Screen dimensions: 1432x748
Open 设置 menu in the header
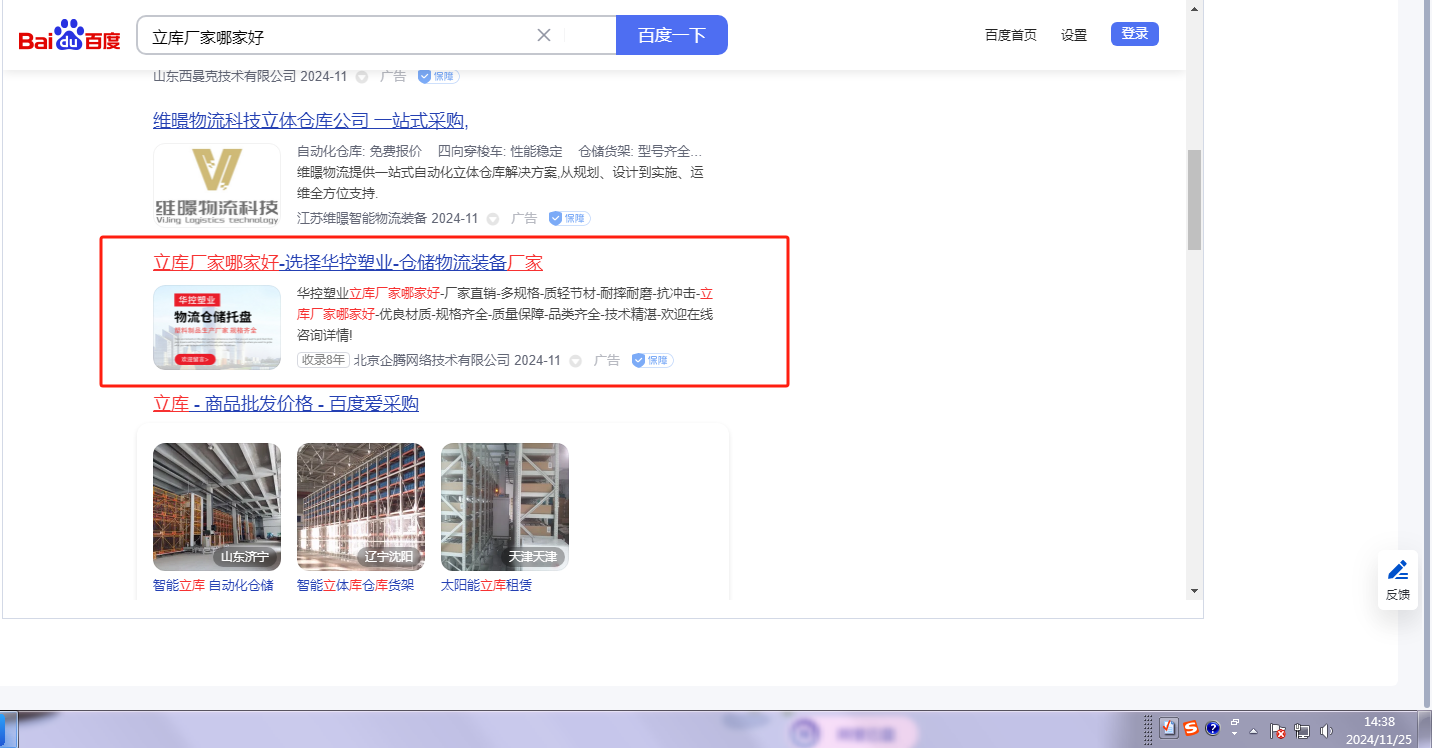tap(1074, 35)
